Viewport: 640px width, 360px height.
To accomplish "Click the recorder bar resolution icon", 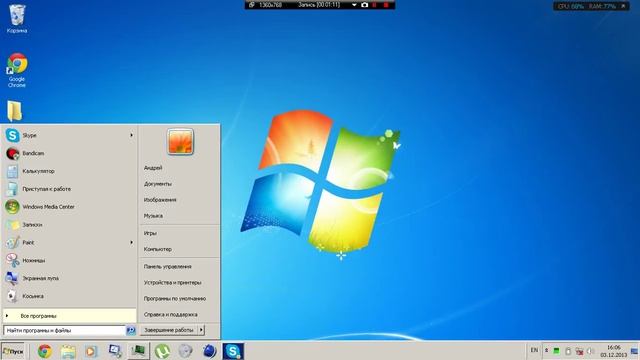I will [x=251, y=5].
